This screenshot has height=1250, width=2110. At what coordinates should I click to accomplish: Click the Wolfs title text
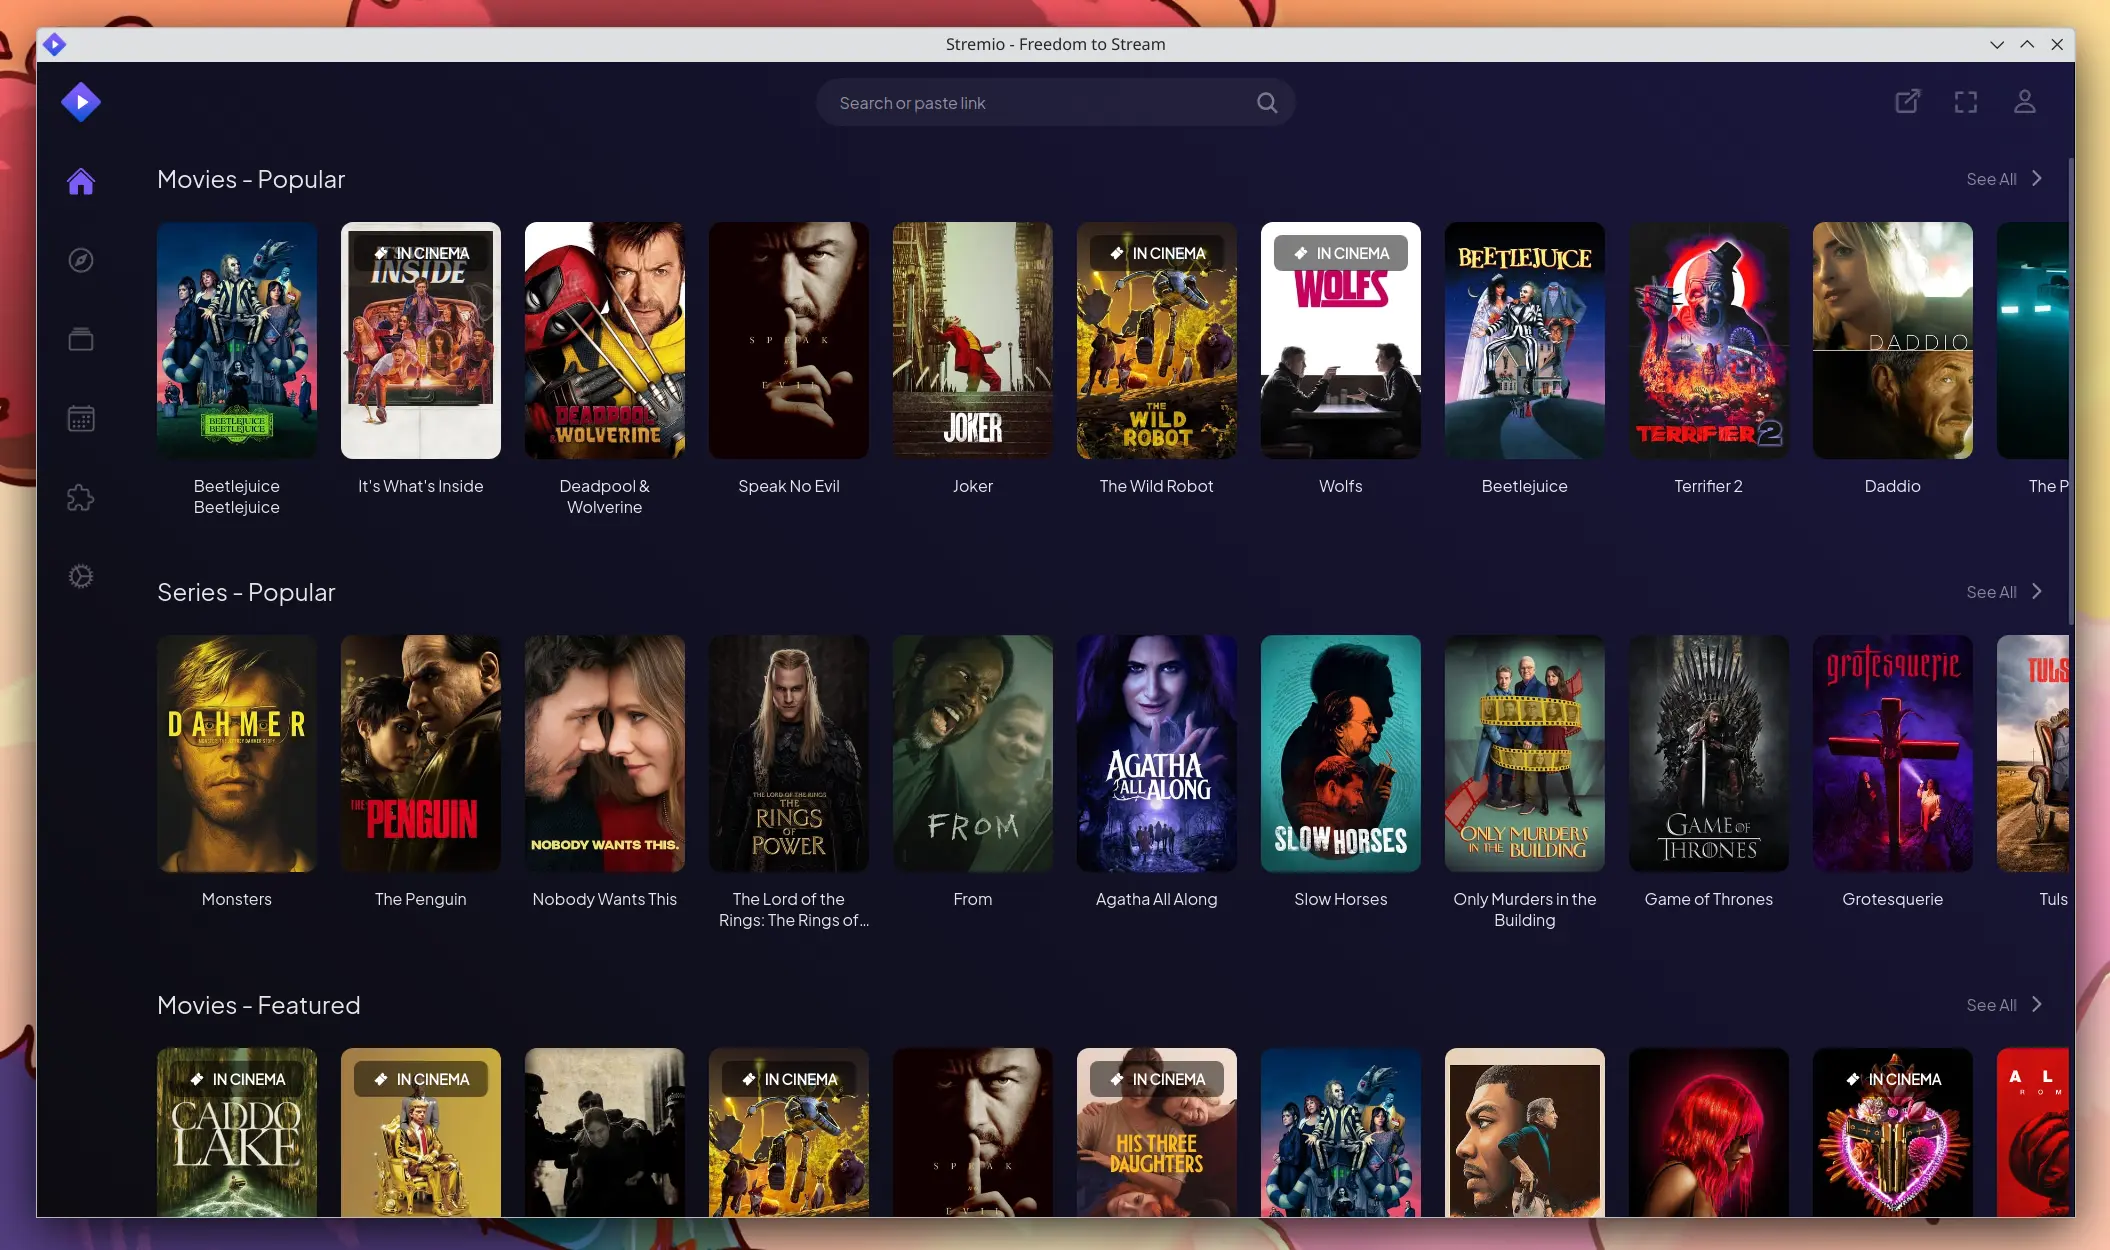1341,486
